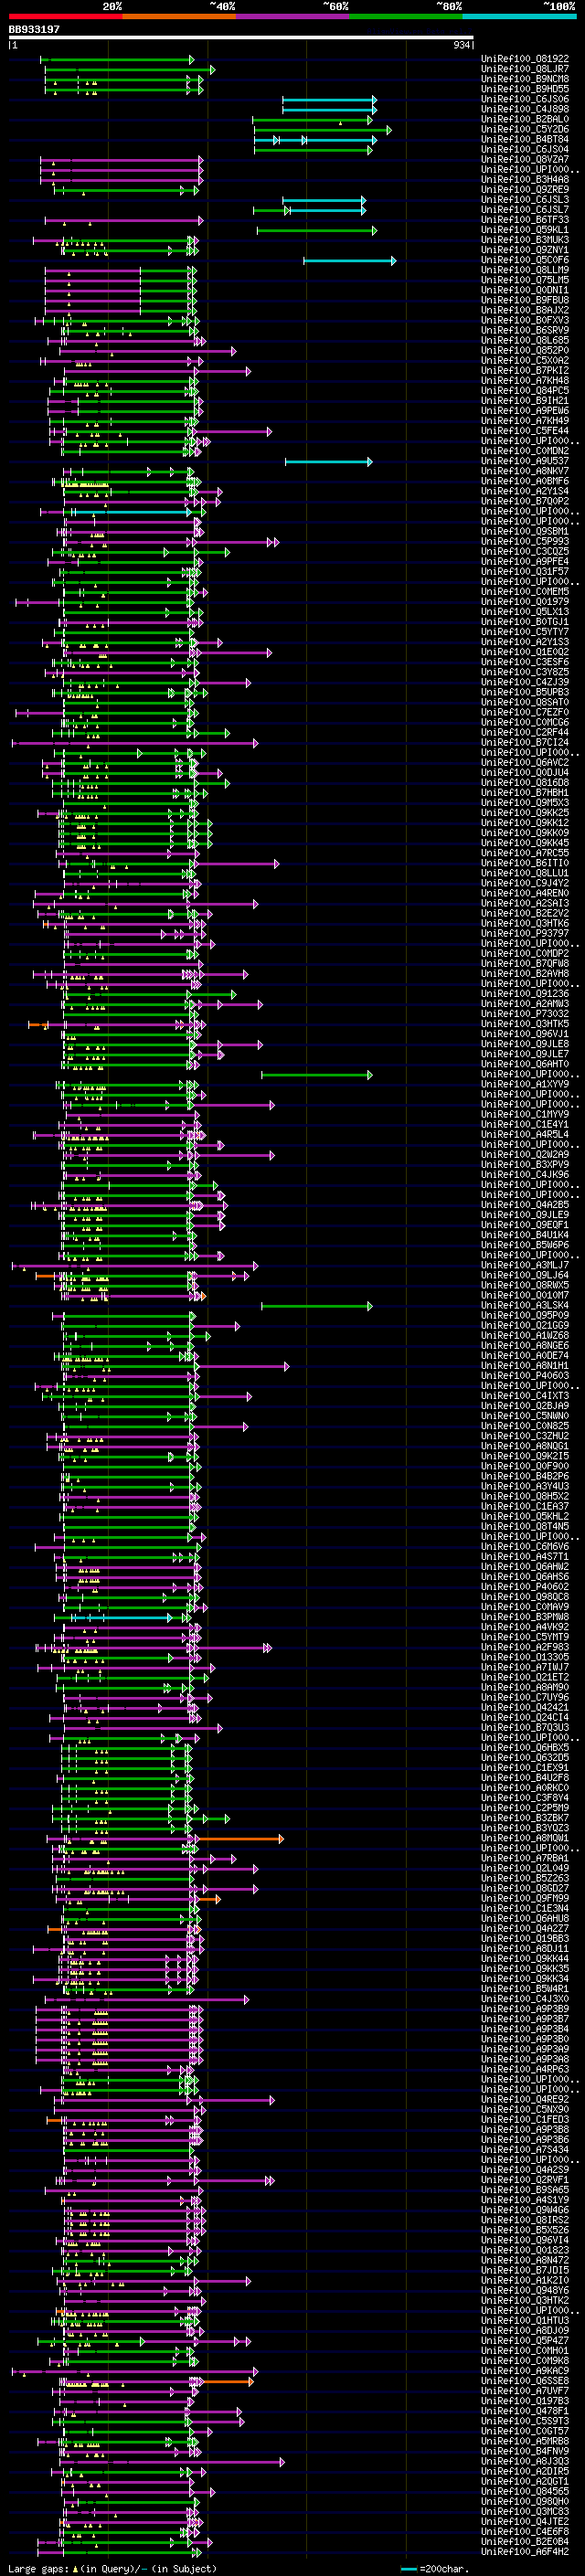Select label UniRef100_A6F4H2
Screen dimensions: 585x2576
[525, 2551]
